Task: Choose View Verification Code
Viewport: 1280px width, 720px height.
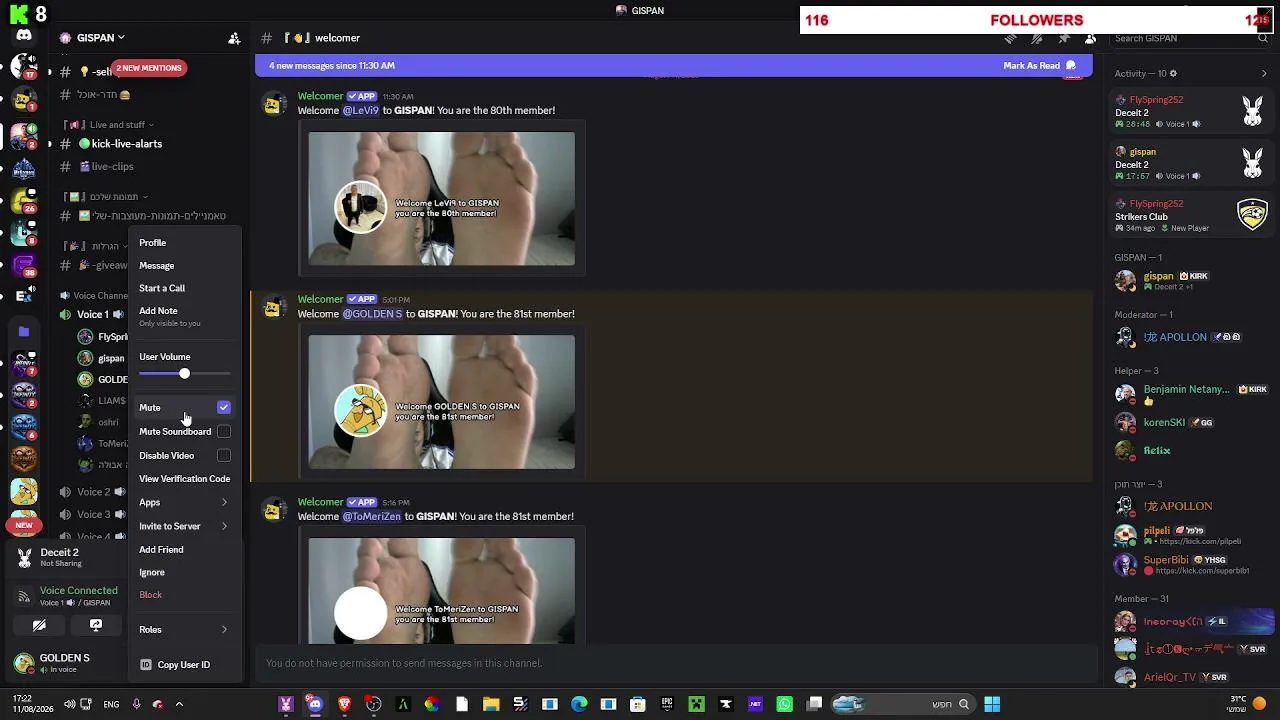Action: tap(185, 478)
